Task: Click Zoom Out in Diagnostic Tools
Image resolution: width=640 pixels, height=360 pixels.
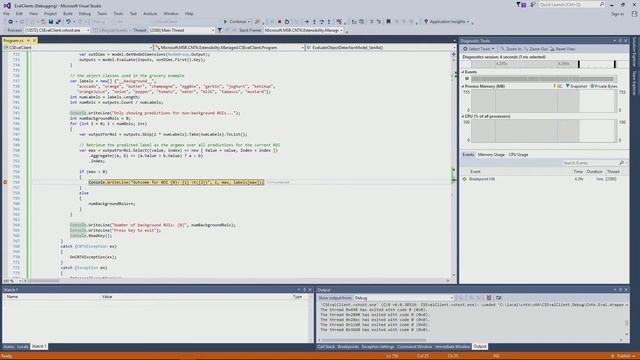Action: coord(536,49)
